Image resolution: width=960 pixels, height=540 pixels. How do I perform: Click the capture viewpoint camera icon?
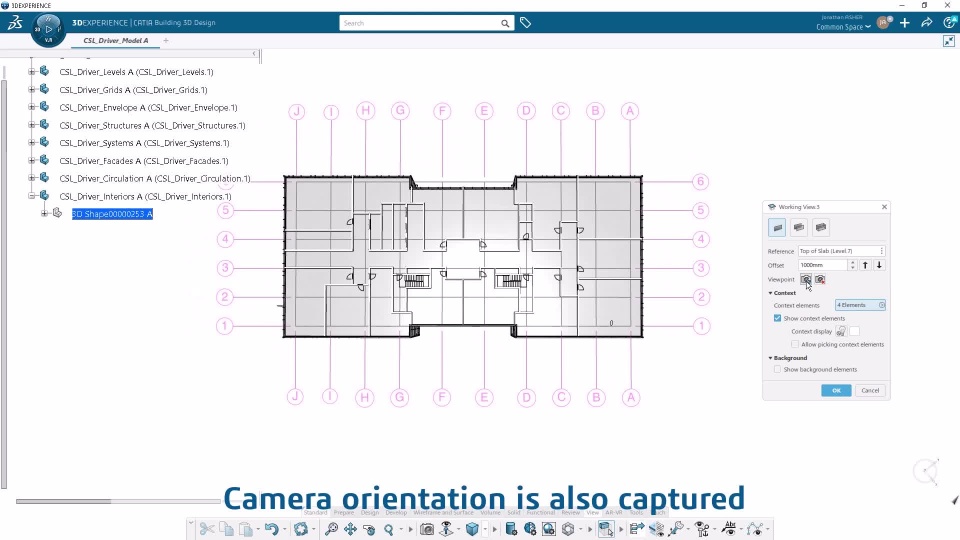(806, 279)
